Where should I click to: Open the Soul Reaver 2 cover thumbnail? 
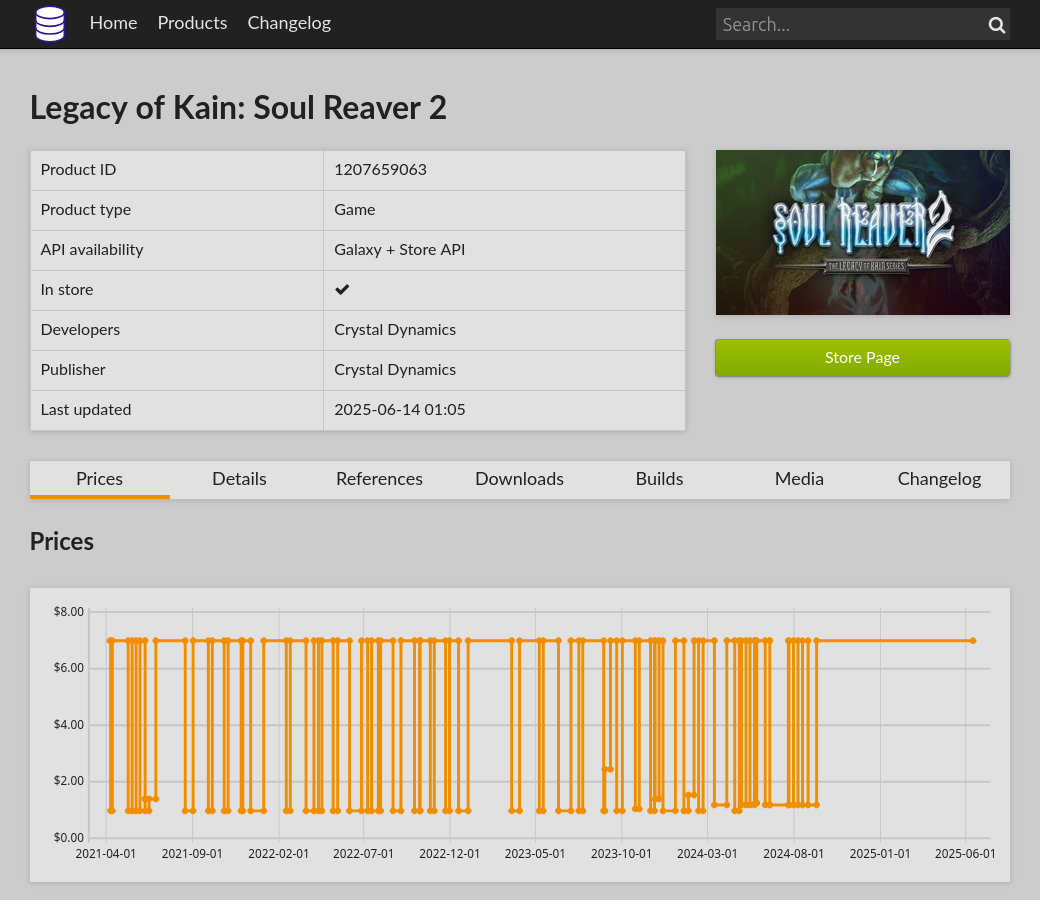click(x=862, y=232)
